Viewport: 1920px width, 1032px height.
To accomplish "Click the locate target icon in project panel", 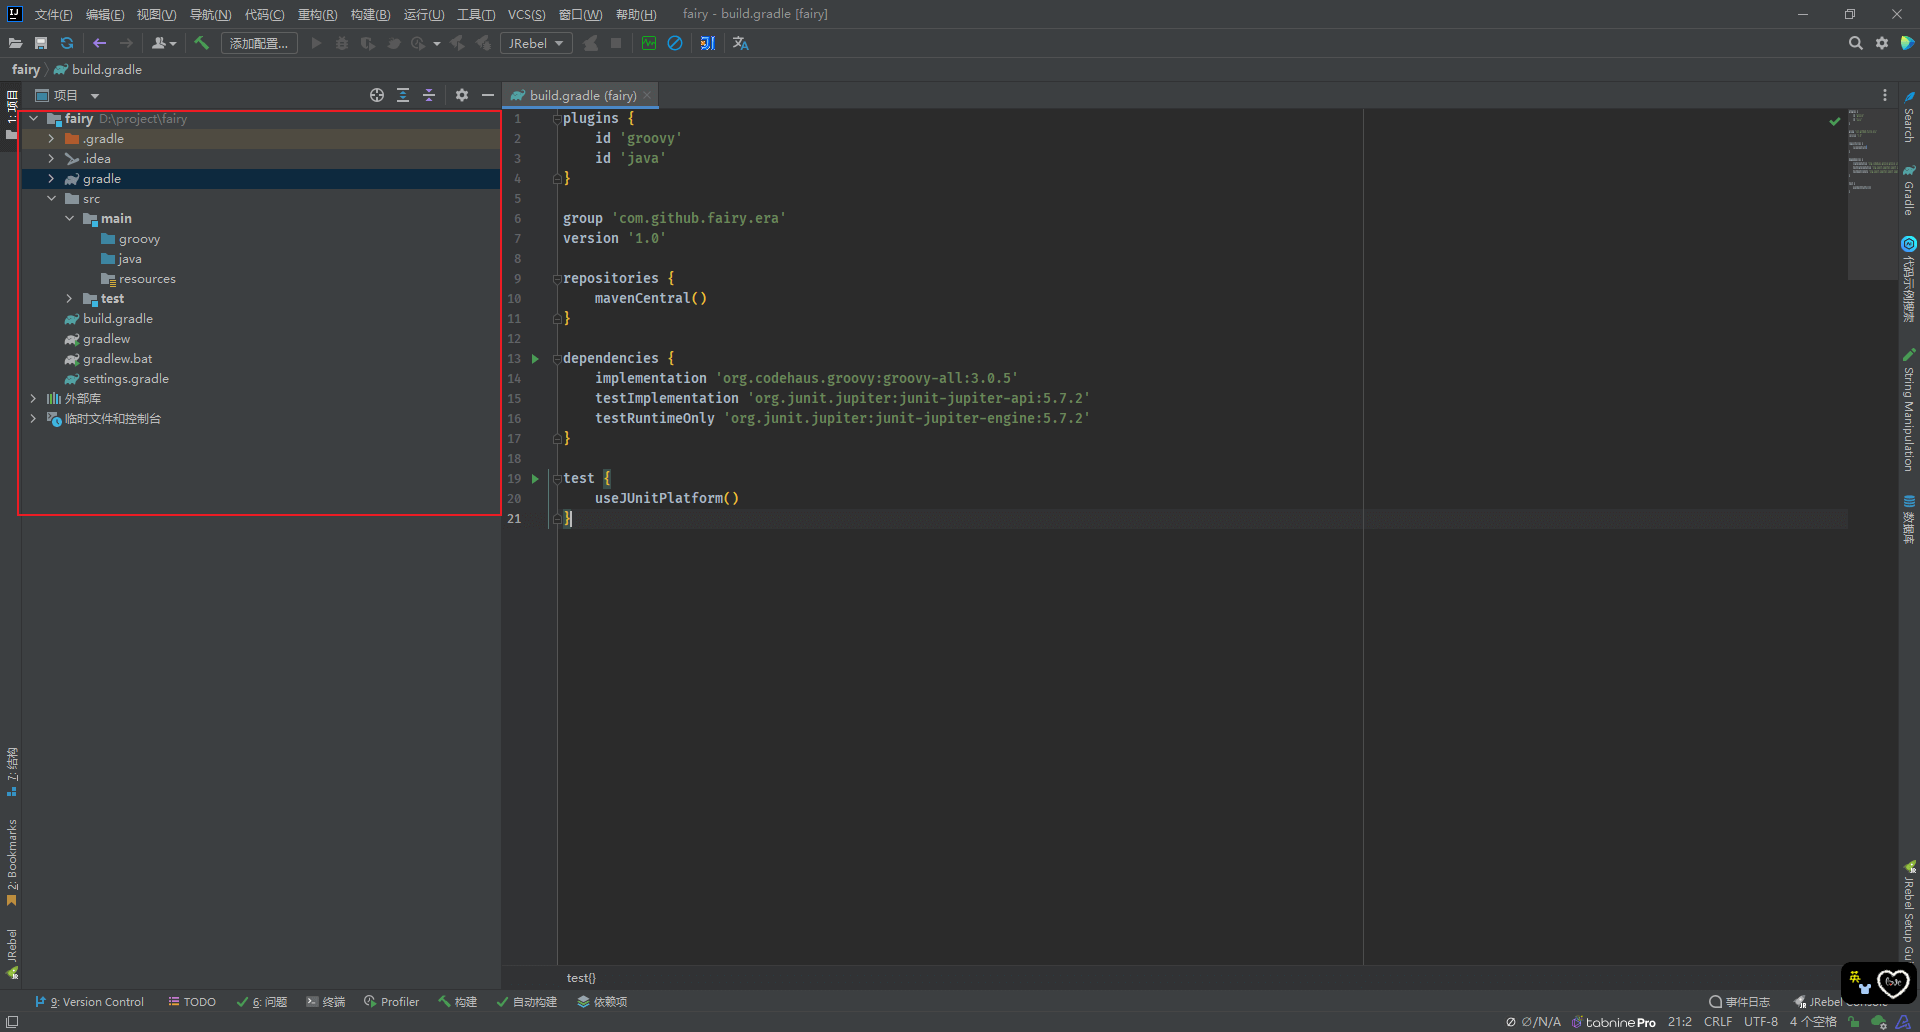I will click(x=377, y=95).
